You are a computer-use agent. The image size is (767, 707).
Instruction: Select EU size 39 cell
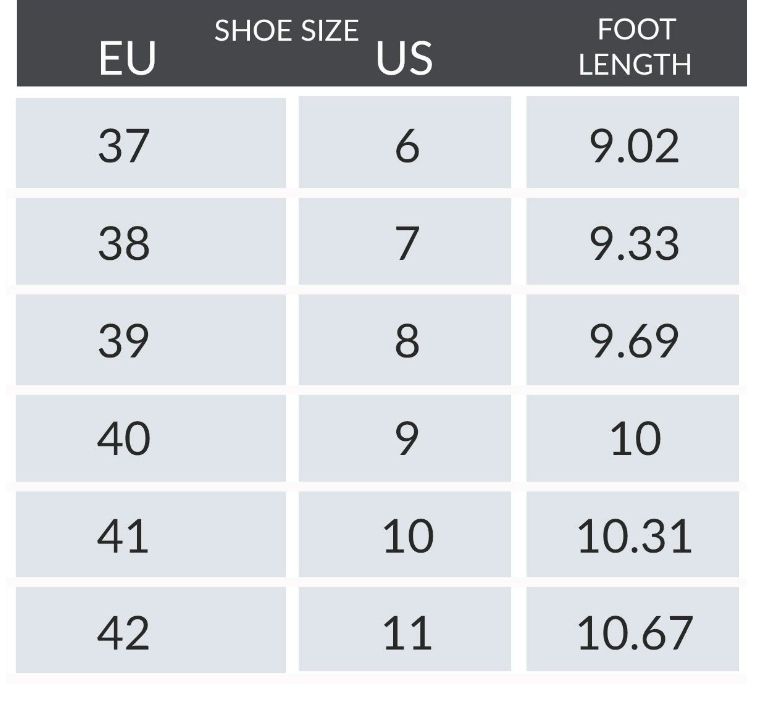click(151, 340)
